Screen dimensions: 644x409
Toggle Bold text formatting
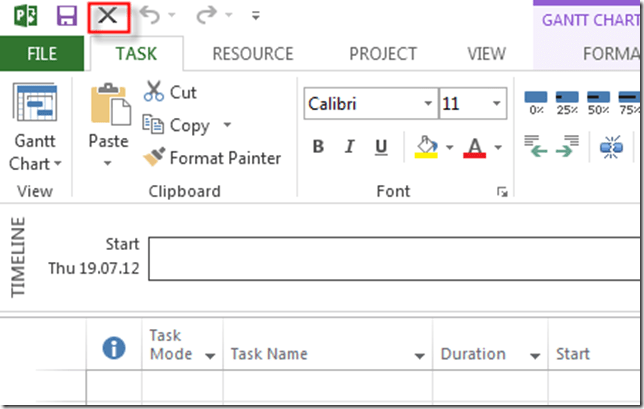click(x=318, y=147)
